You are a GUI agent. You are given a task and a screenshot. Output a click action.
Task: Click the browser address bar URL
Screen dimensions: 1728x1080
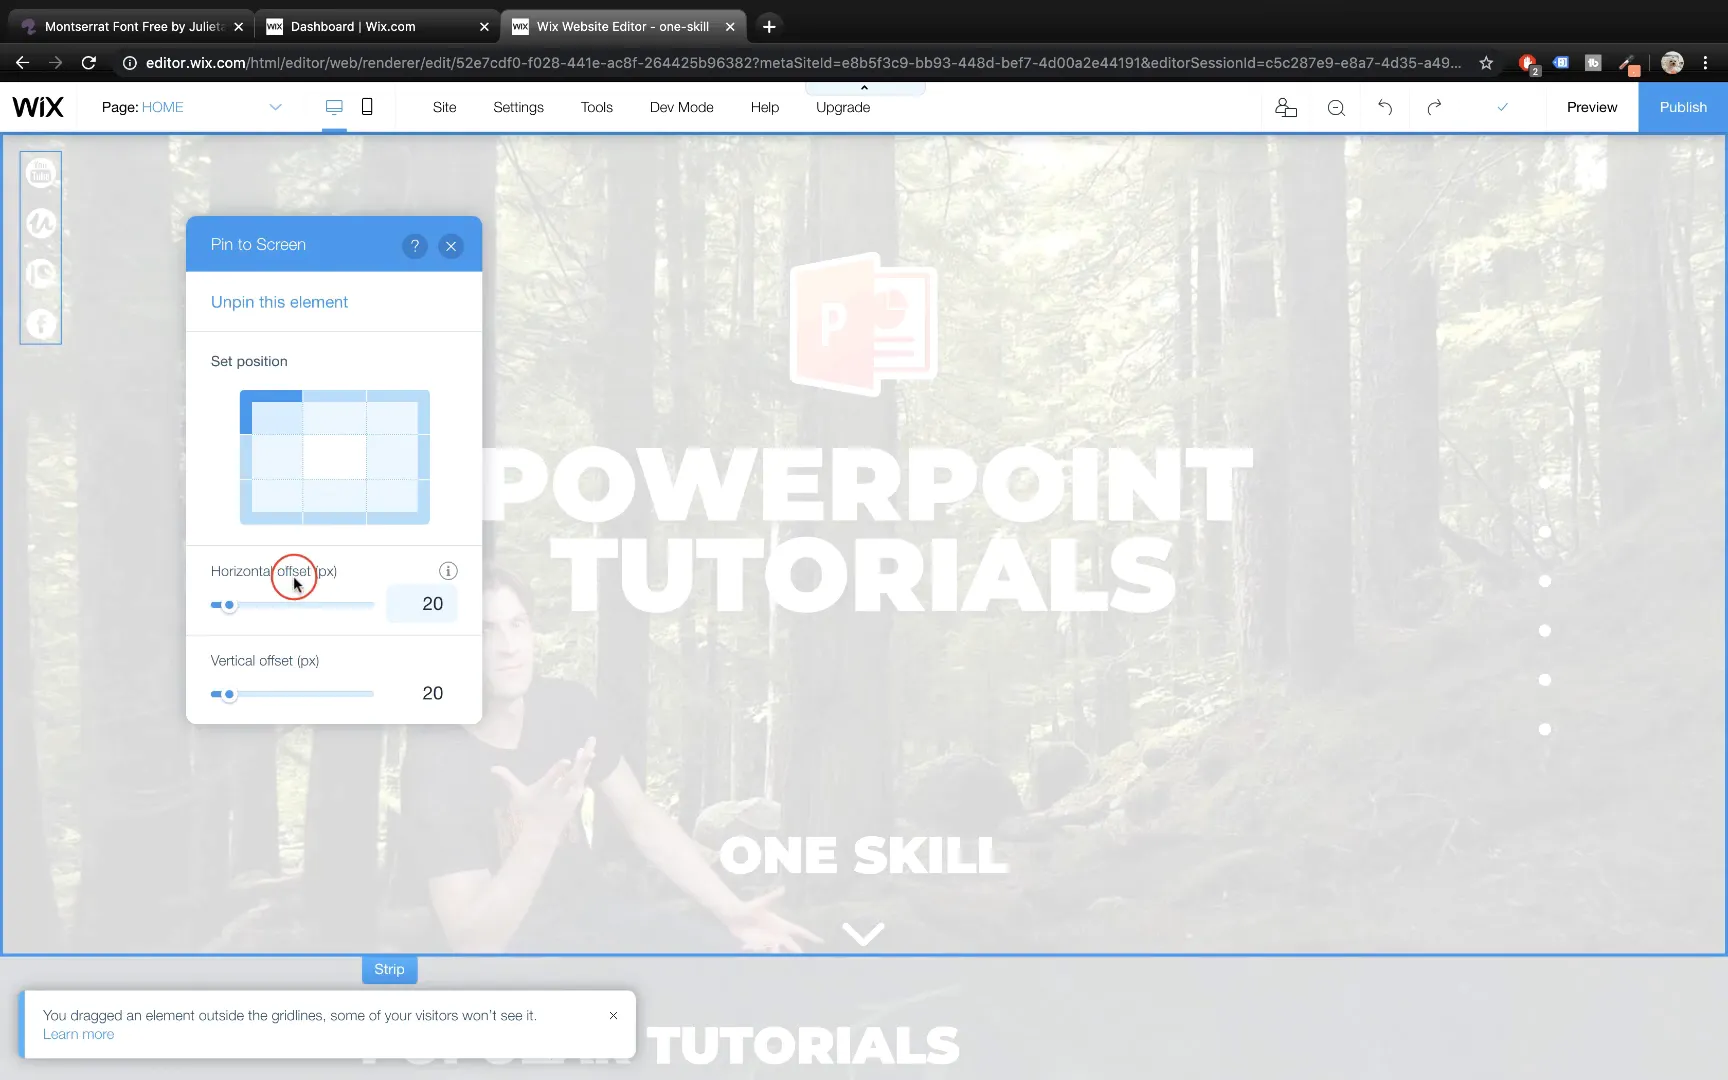tap(803, 63)
